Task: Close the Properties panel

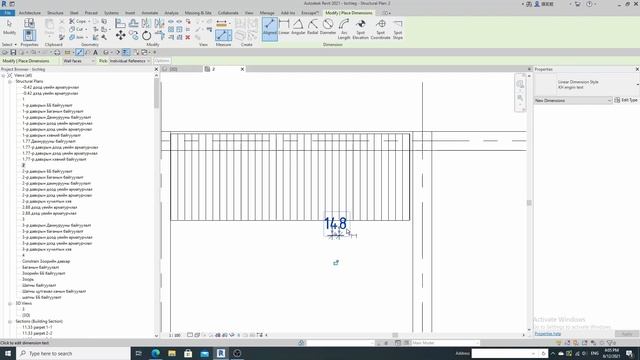Action: pyautogui.click(x=637, y=69)
